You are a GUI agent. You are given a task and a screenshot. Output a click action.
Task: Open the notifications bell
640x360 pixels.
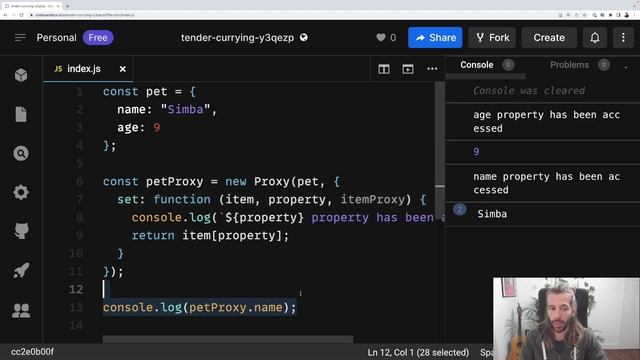pyautogui.click(x=595, y=38)
